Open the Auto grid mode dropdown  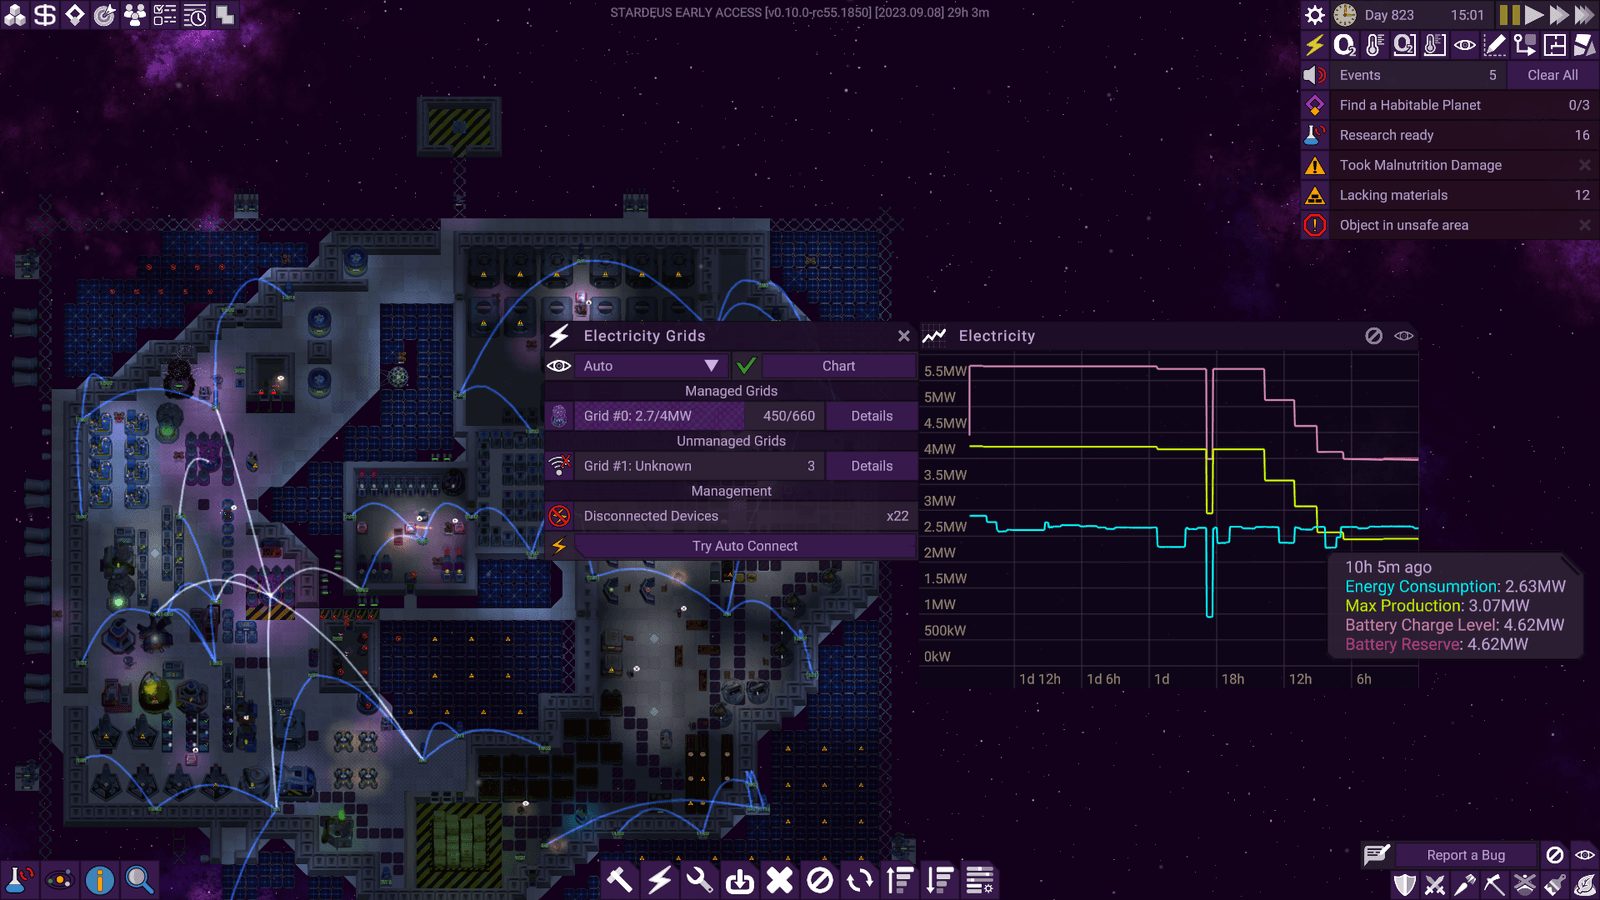[x=652, y=366]
